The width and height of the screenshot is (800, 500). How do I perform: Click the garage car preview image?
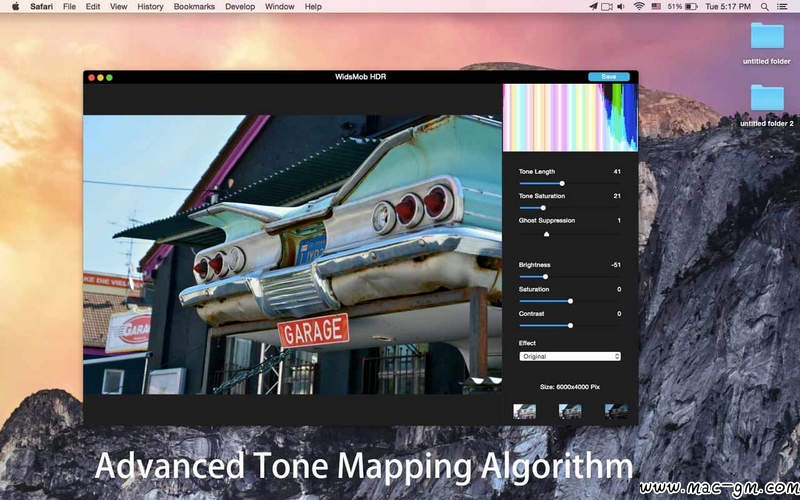click(292, 255)
